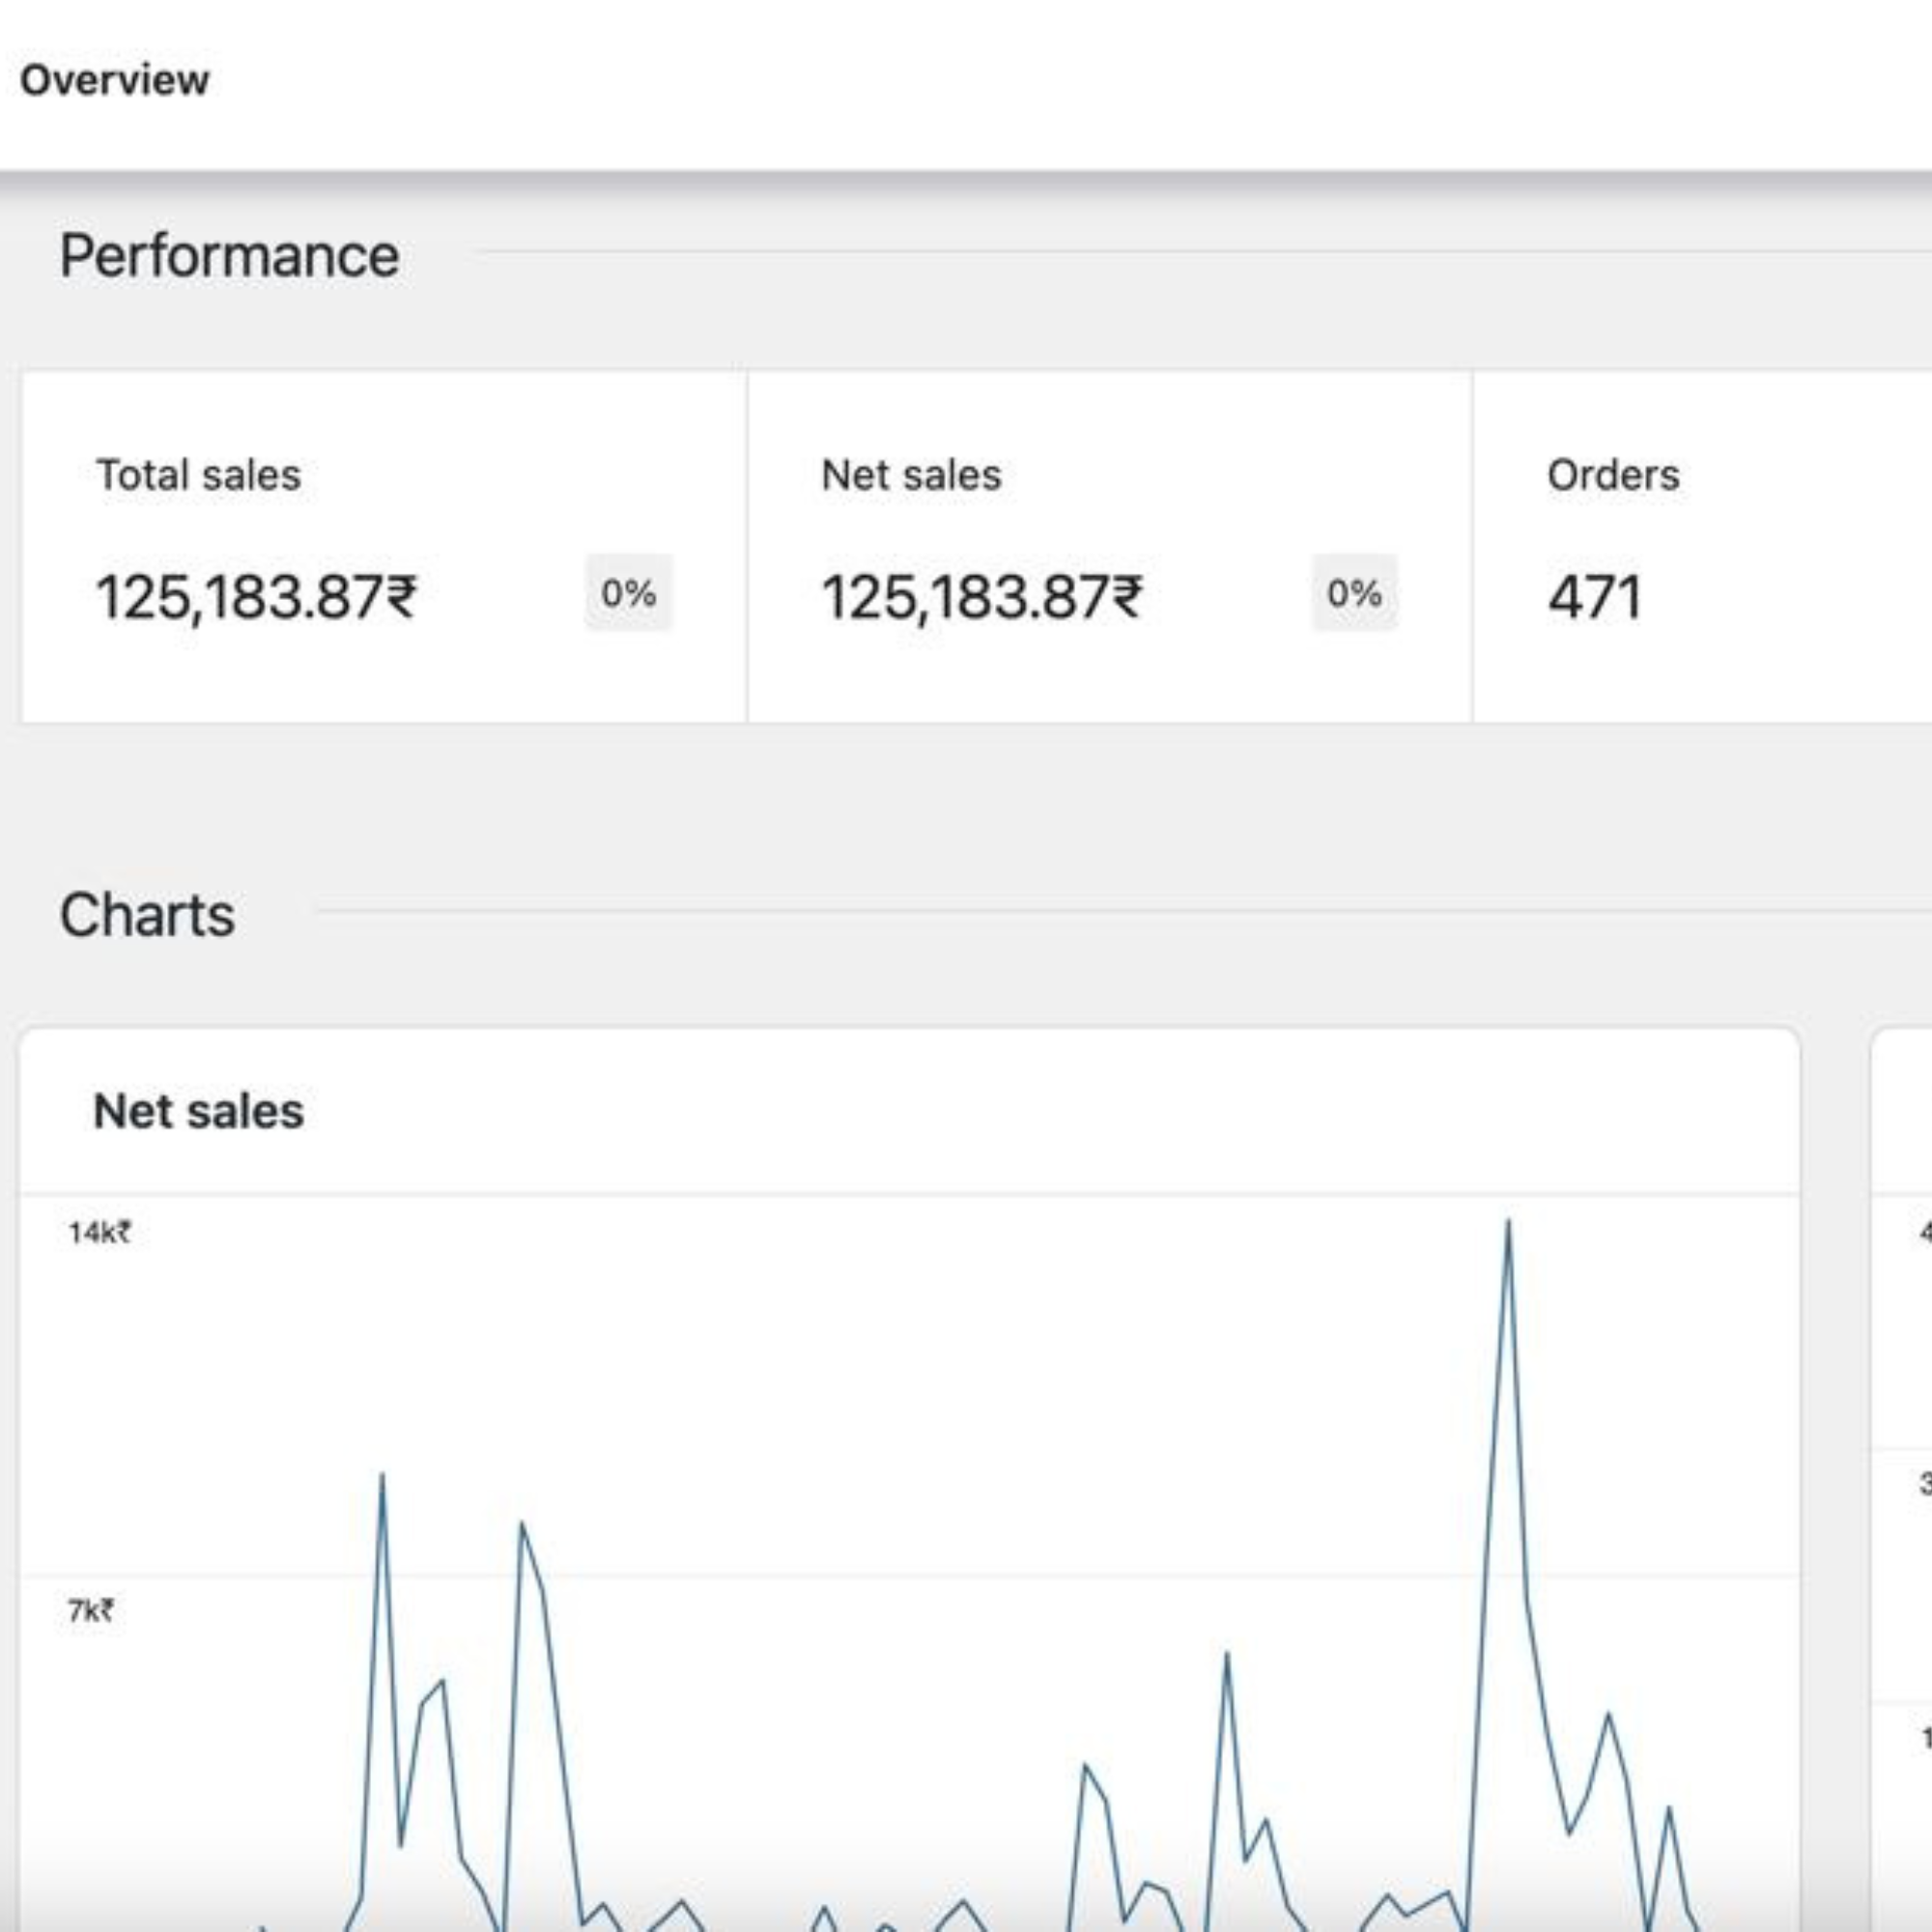This screenshot has height=1932, width=1932.
Task: Open the Orders performance card label
Action: [1613, 475]
